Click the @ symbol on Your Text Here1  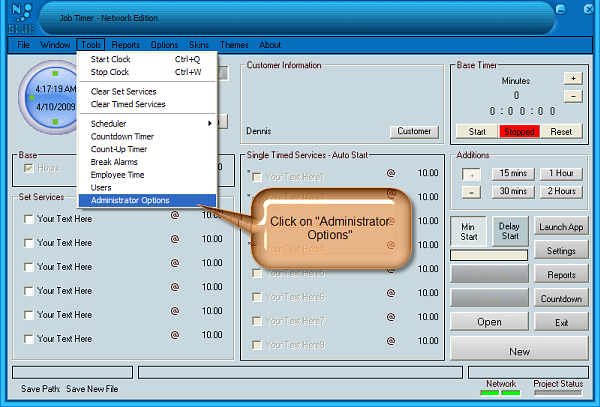coord(391,173)
